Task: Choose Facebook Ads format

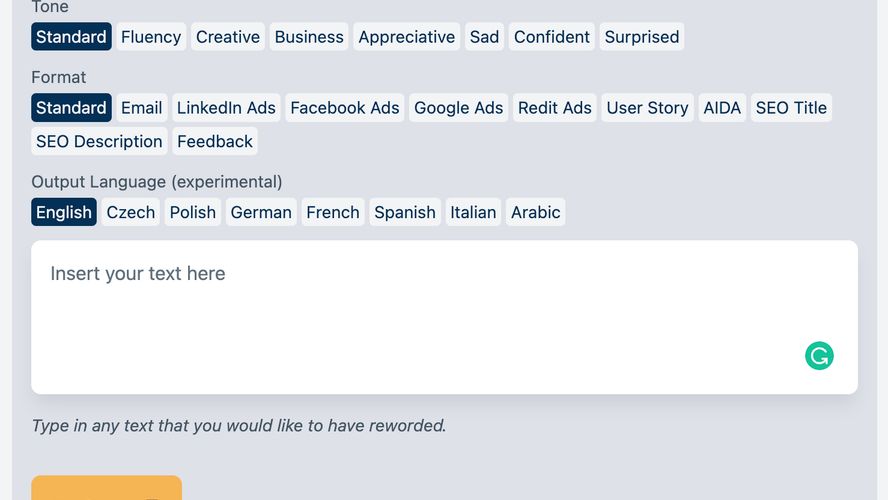Action: (x=345, y=108)
